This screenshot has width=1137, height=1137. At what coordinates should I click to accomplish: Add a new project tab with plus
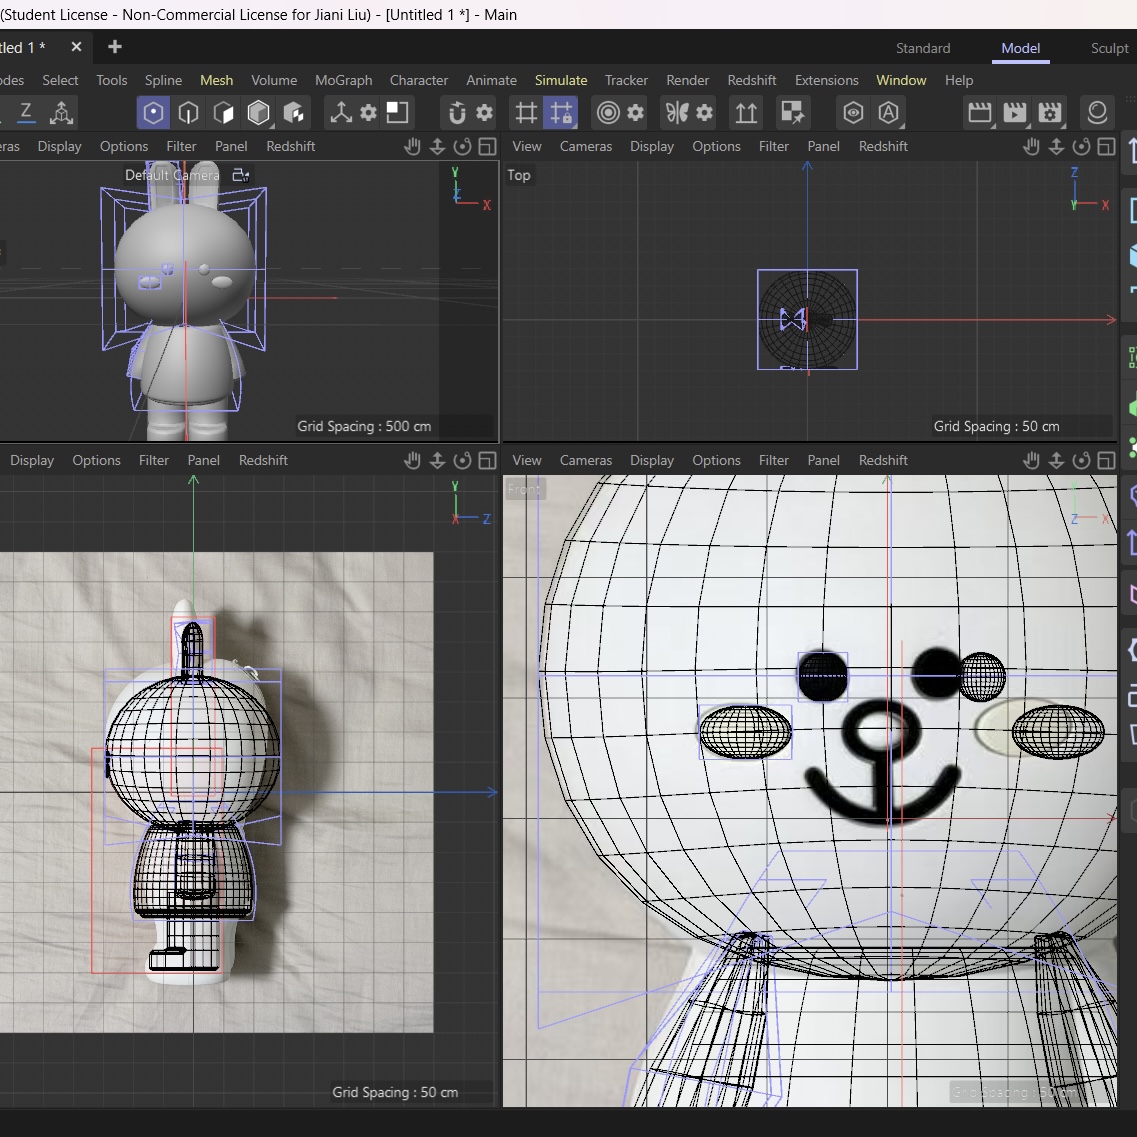pyautogui.click(x=115, y=47)
